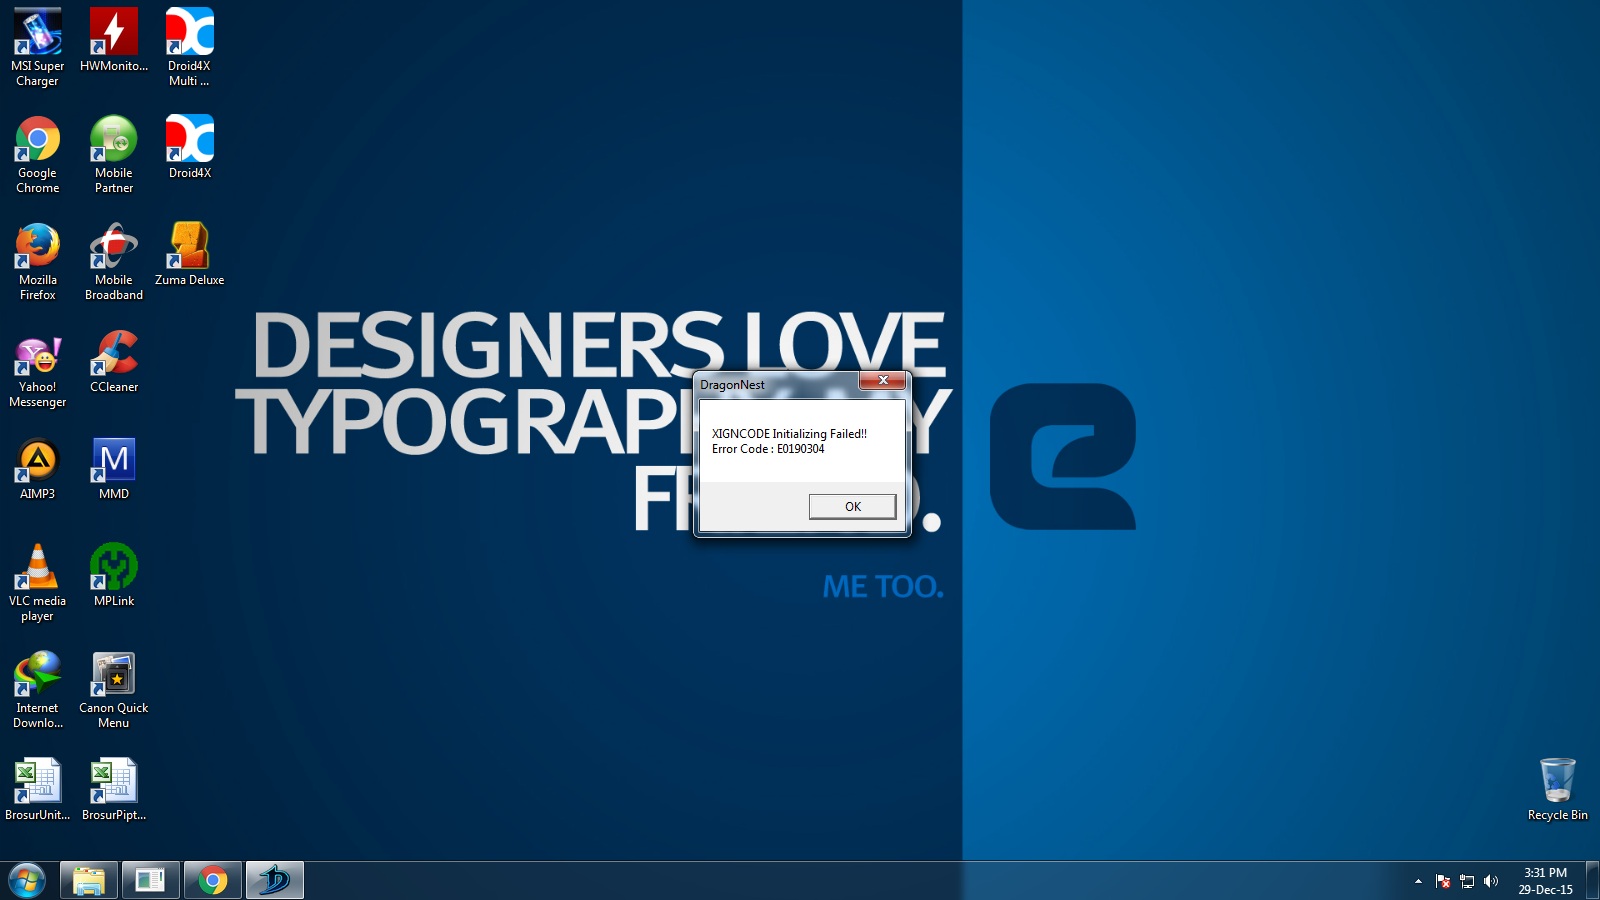Open the MSI Super Charger desktop shortcut
Viewport: 1600px width, 900px height.
pos(37,47)
